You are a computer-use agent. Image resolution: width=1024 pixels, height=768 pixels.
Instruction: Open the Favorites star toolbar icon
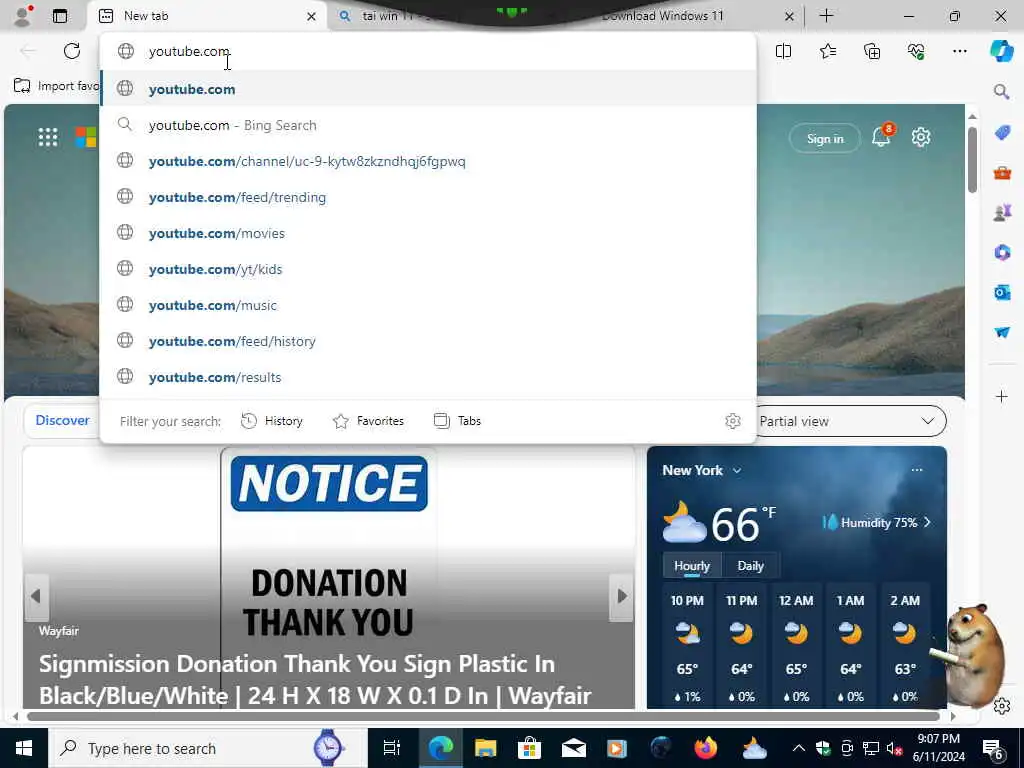[x=827, y=51]
